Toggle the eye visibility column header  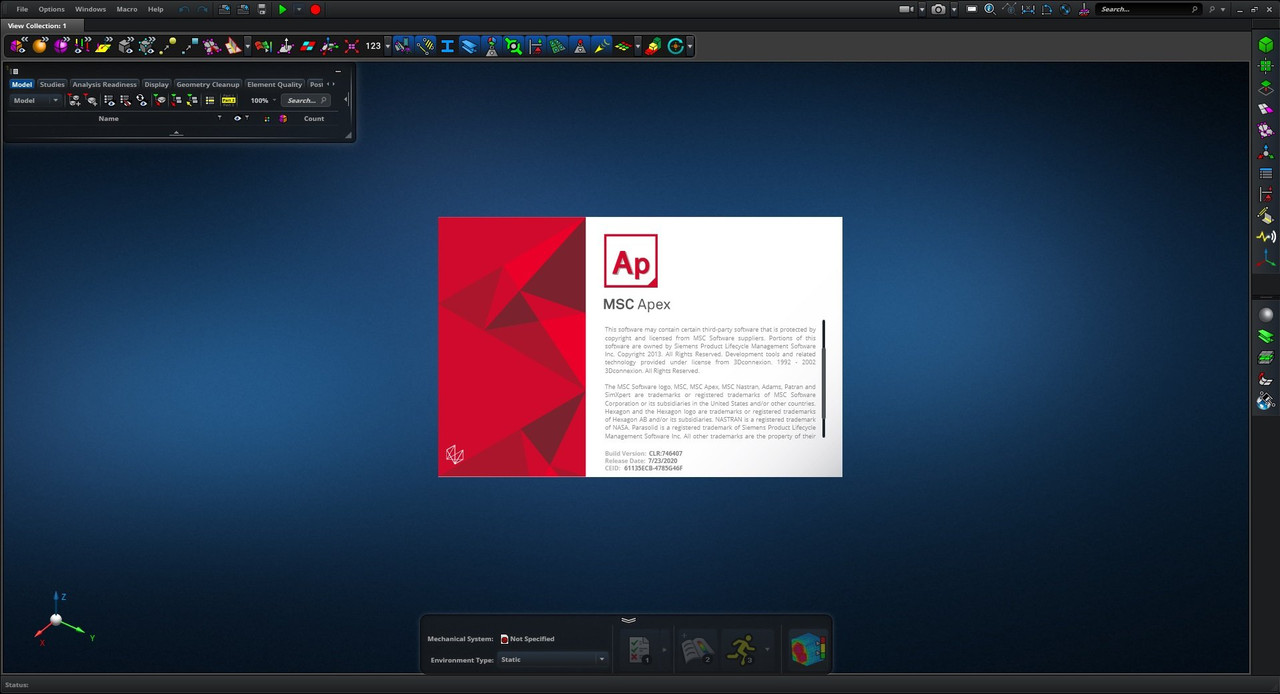click(238, 118)
